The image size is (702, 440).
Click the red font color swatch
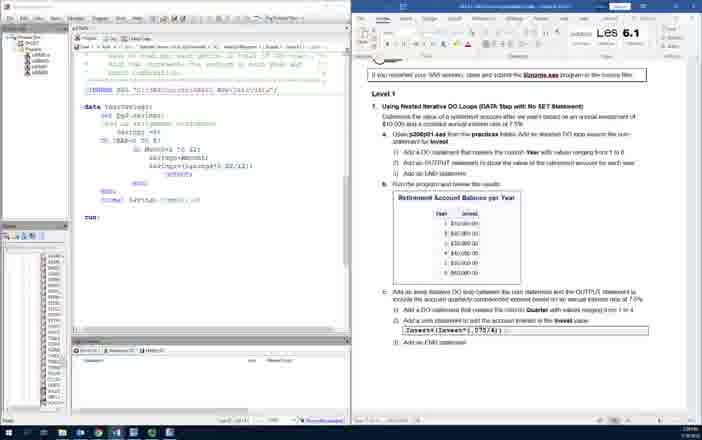(x=467, y=44)
